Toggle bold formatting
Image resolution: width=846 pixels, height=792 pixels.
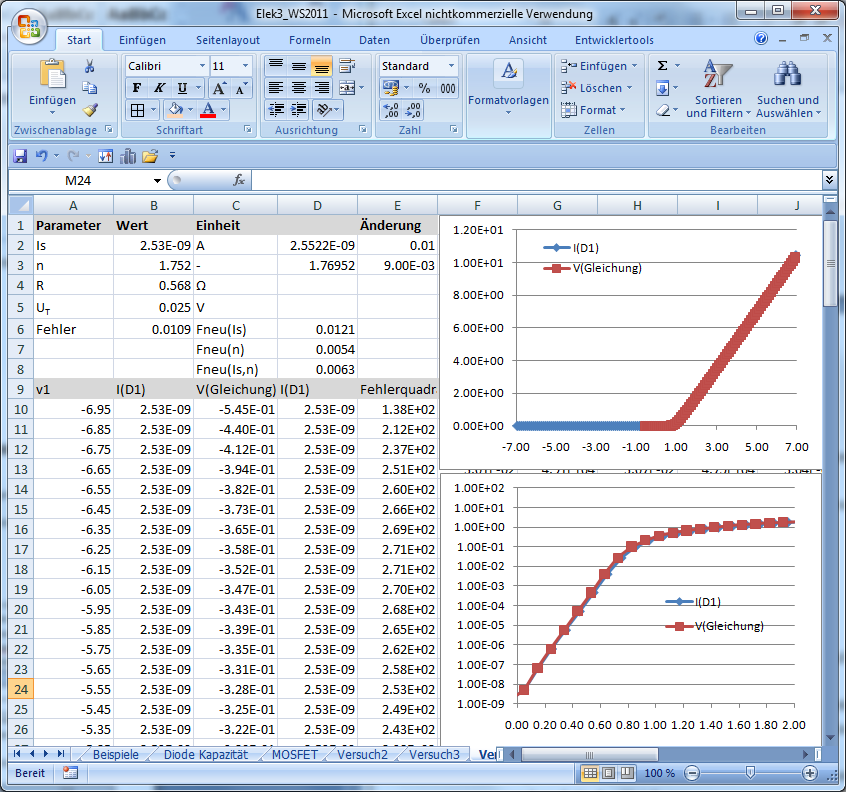point(138,88)
